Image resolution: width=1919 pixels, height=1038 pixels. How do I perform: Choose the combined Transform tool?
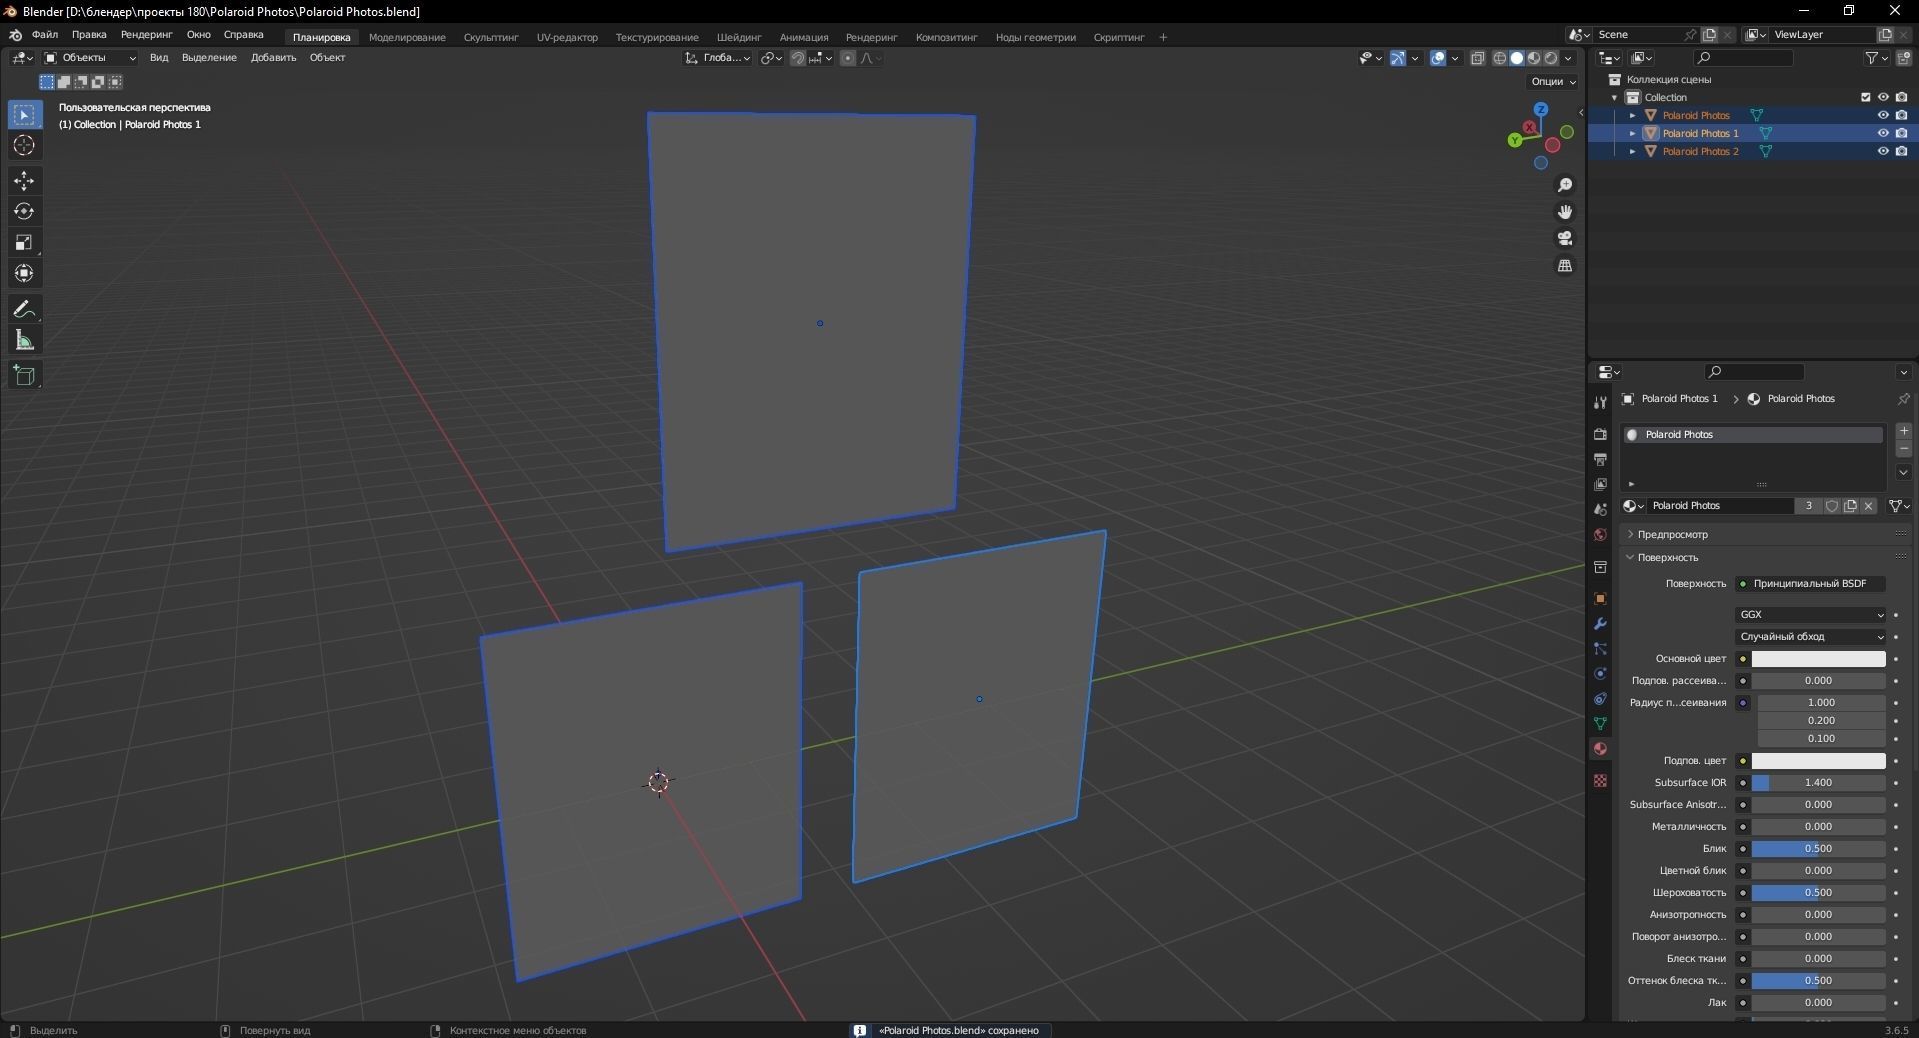[24, 274]
